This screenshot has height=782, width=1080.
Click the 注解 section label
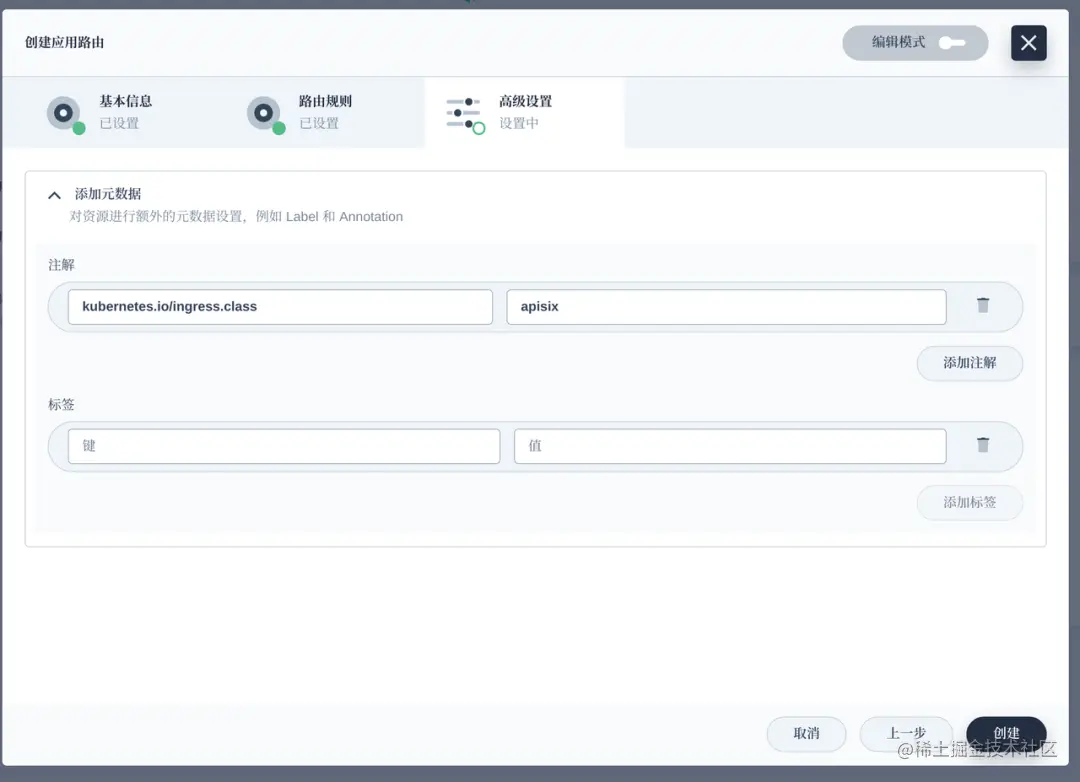[x=61, y=265]
